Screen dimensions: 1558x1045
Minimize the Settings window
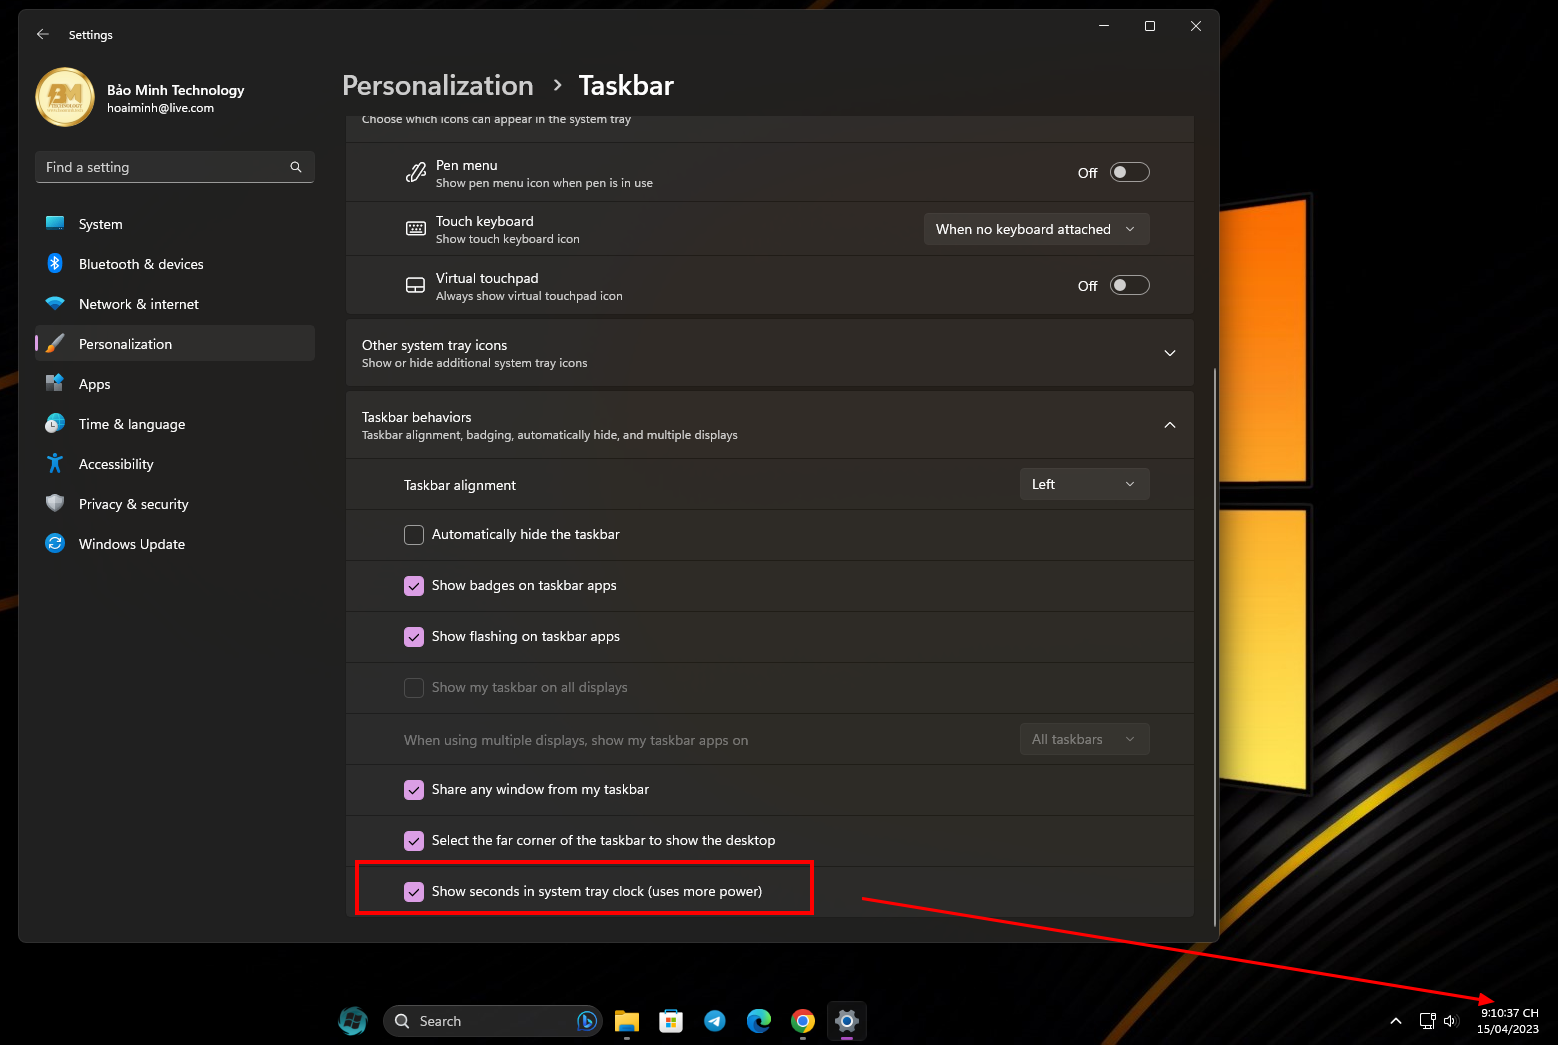[1104, 26]
